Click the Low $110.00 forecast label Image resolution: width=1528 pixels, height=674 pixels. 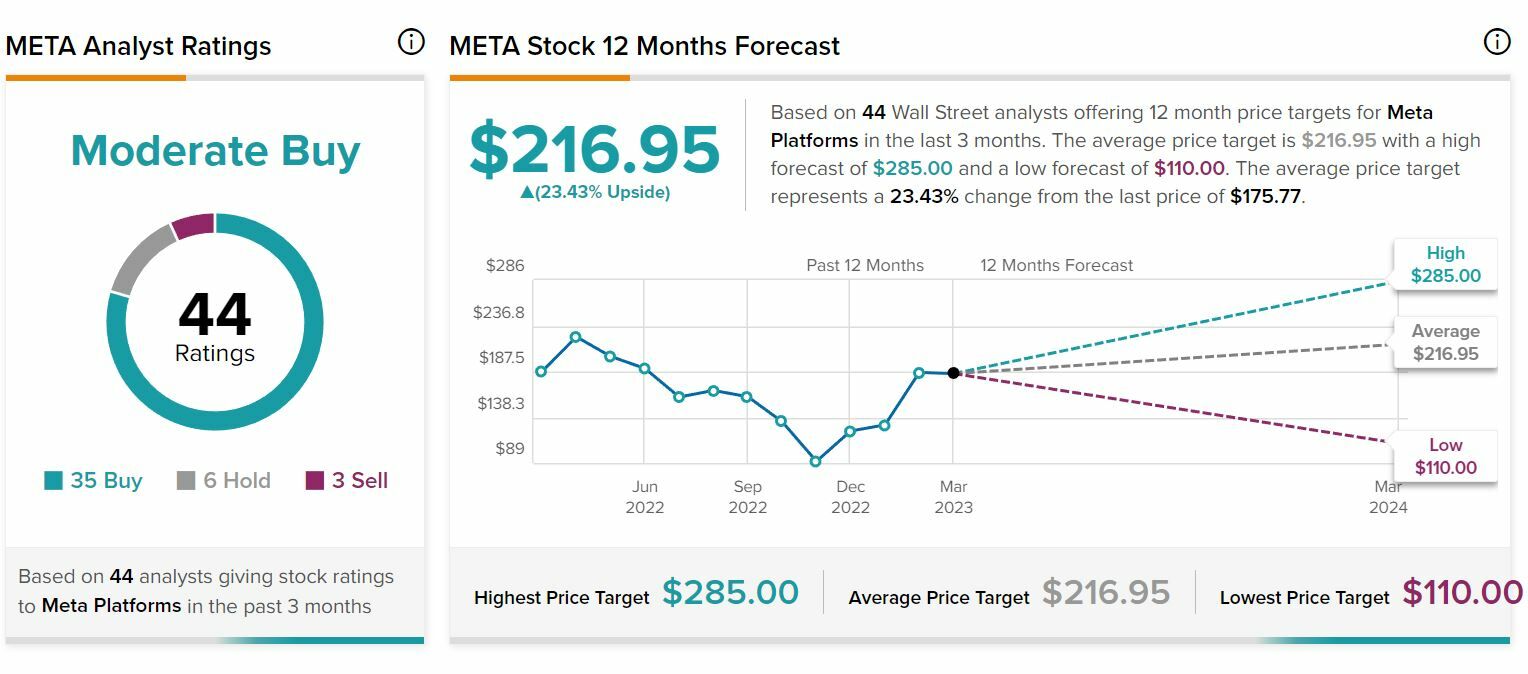(x=1445, y=457)
